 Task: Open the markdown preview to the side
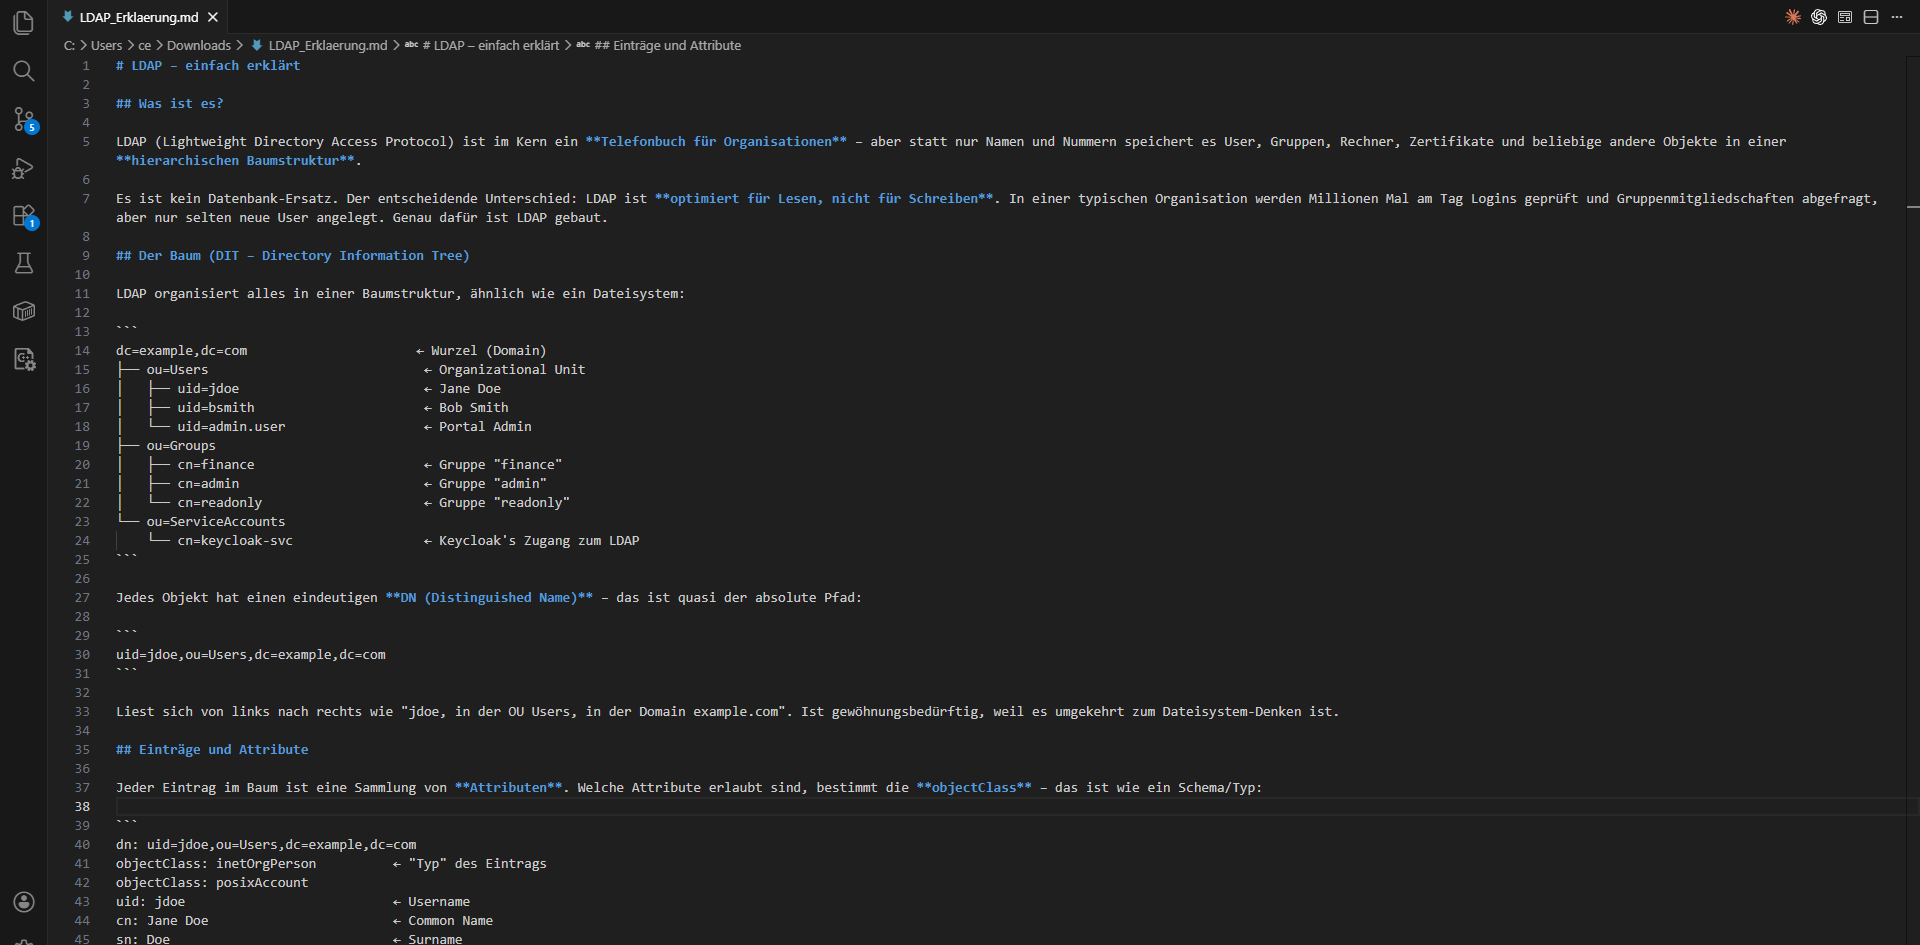click(x=1845, y=17)
